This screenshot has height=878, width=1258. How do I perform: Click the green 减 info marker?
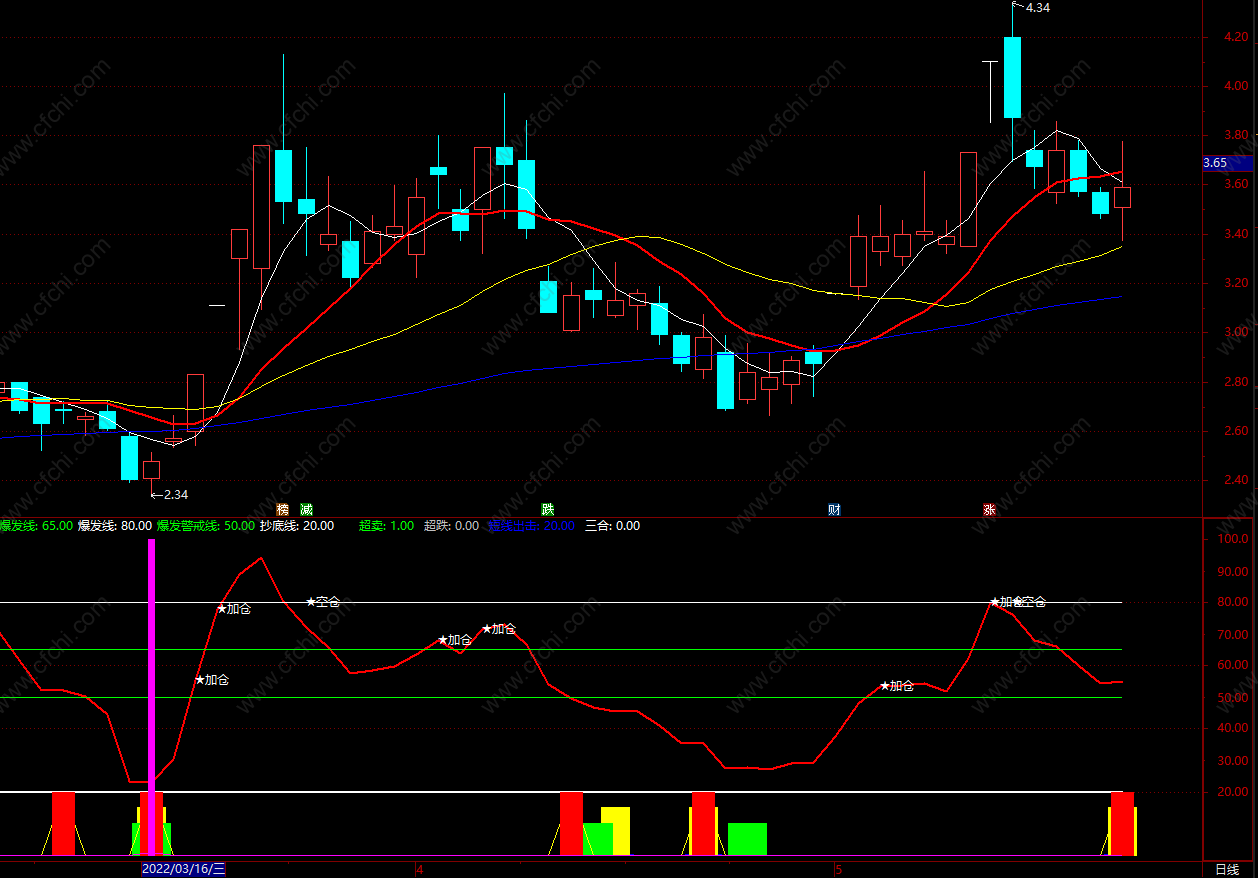click(306, 509)
